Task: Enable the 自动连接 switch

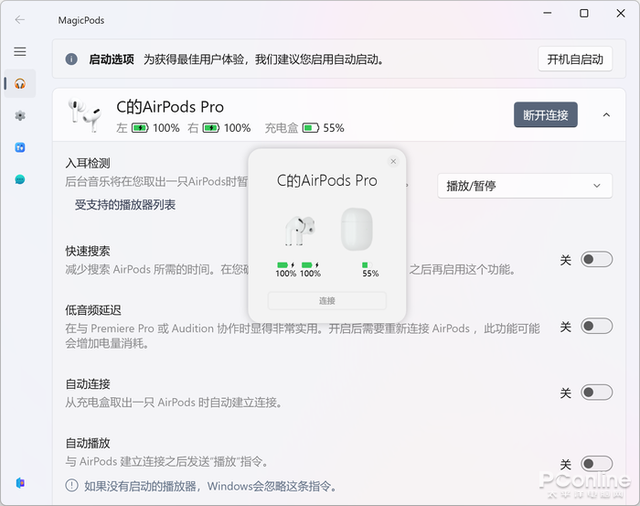Action: coord(596,393)
